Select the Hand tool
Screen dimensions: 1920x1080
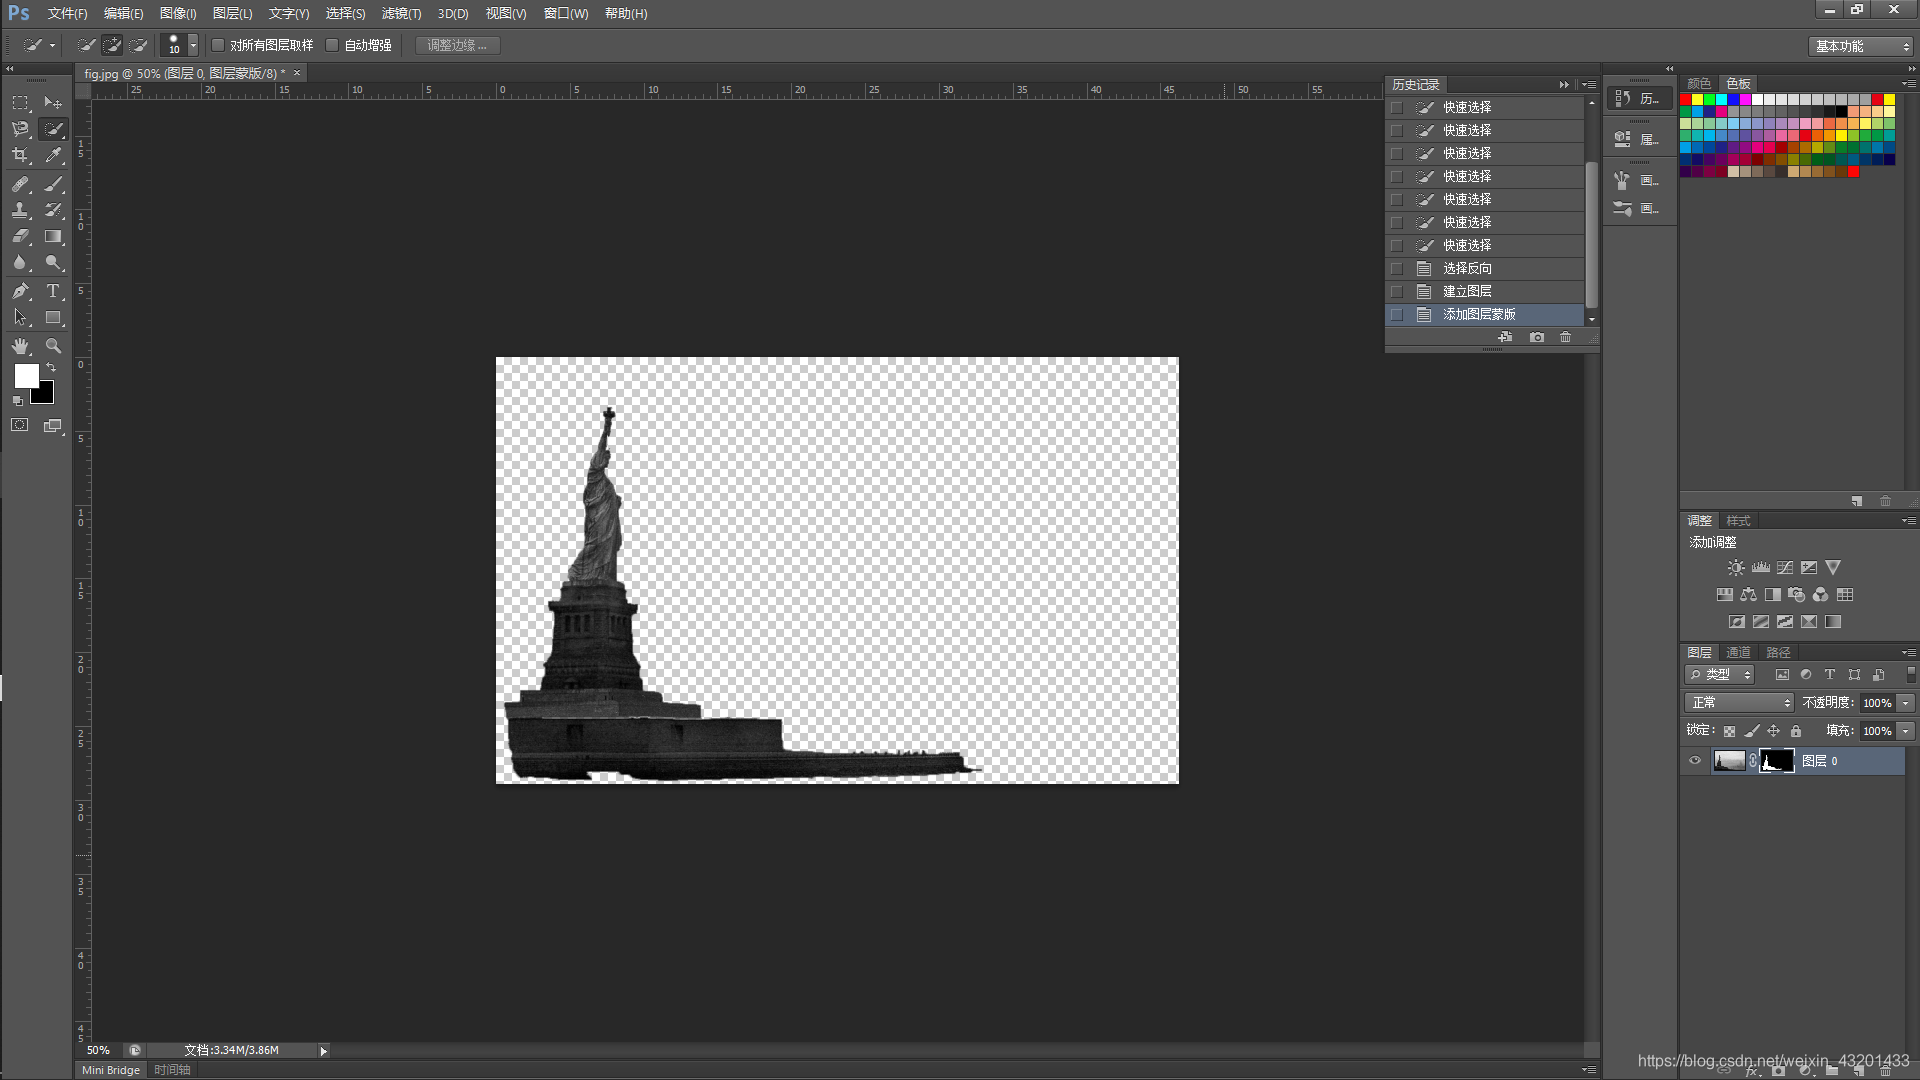pos(20,346)
